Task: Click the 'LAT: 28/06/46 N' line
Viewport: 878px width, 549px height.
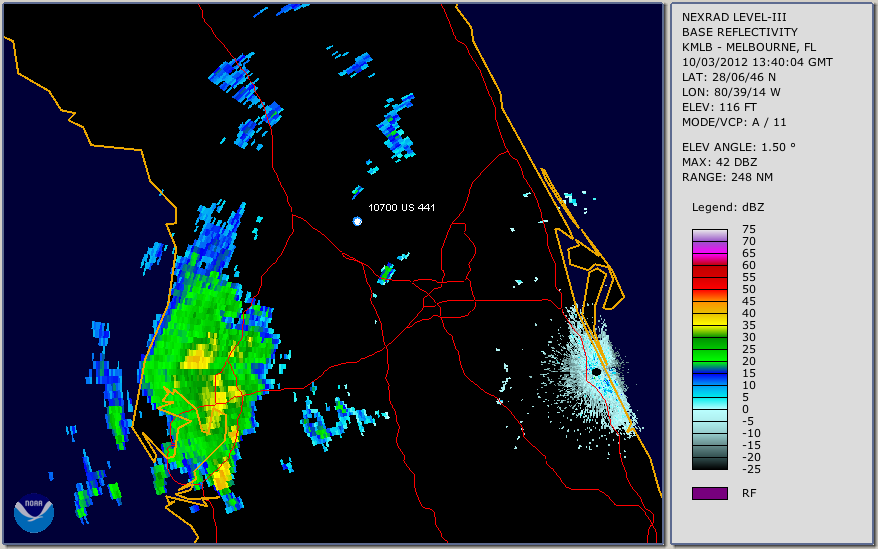Action: pos(728,77)
